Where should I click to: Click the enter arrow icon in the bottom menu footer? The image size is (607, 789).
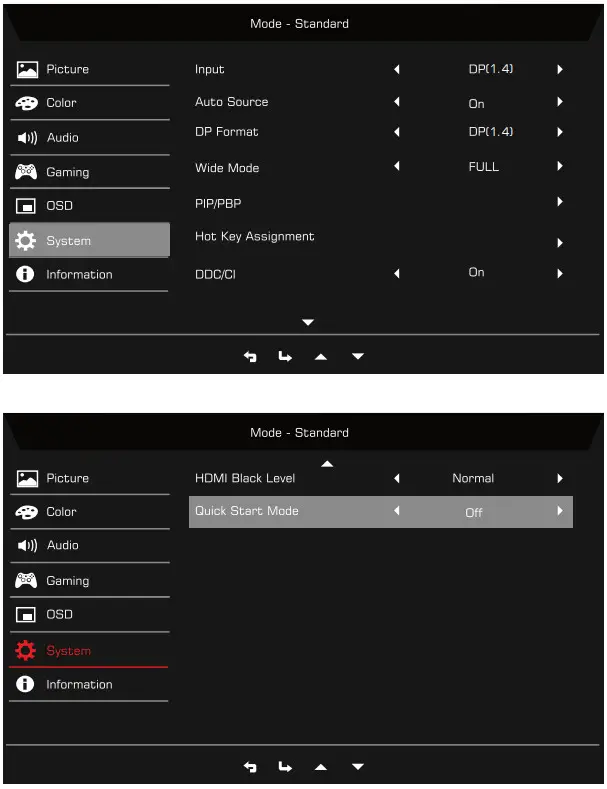click(x=285, y=767)
